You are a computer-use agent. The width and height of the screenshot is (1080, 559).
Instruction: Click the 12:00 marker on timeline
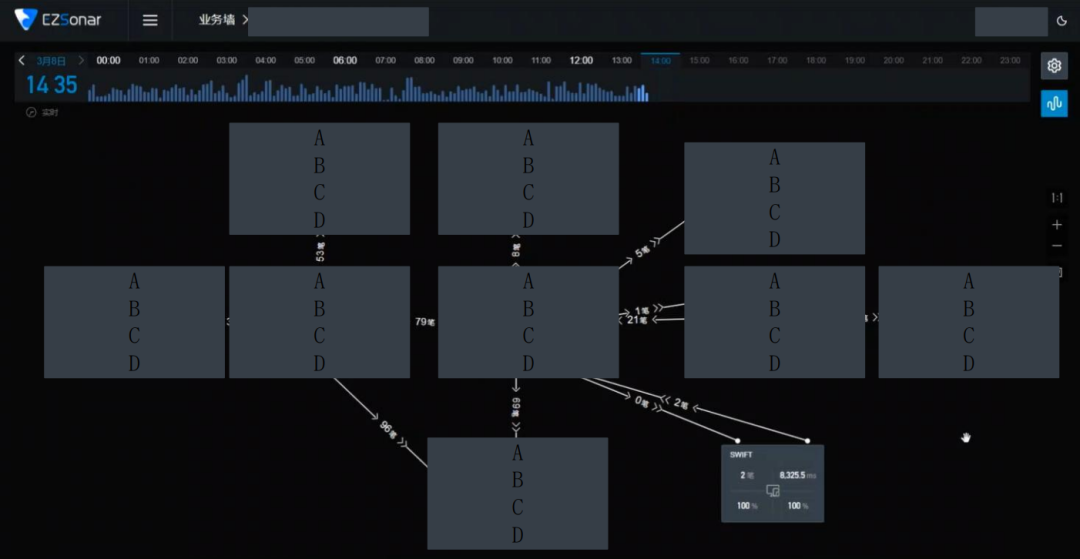(581, 61)
